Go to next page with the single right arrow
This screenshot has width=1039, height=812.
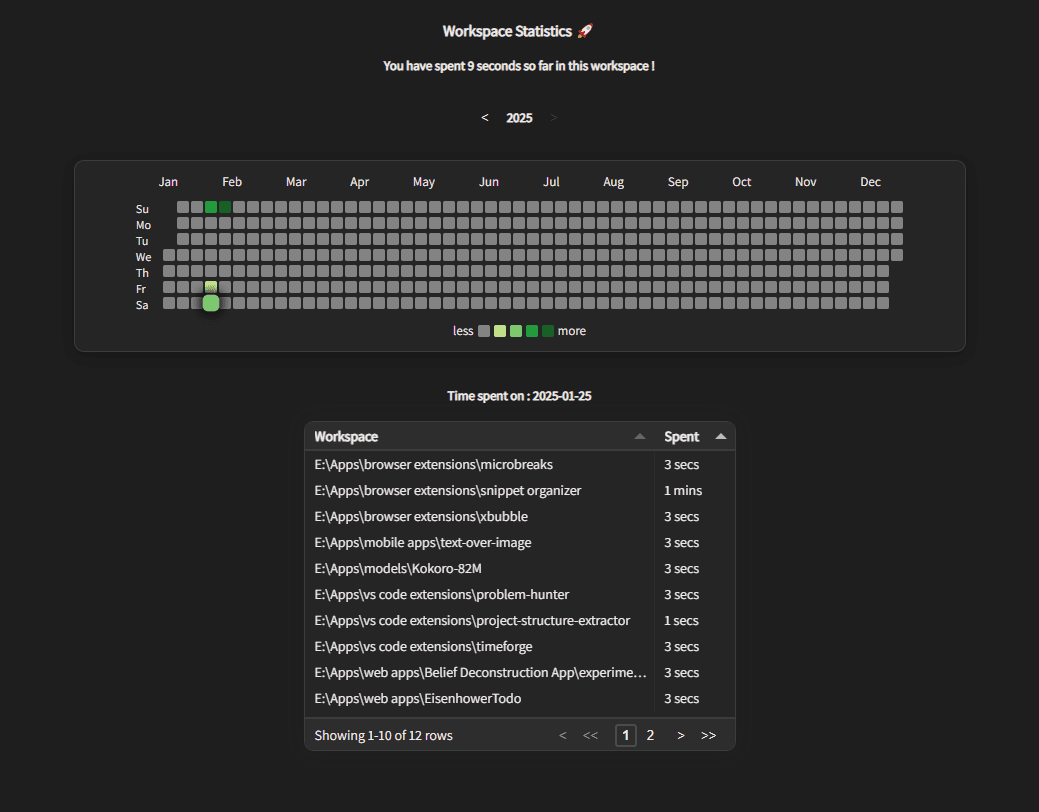click(681, 736)
